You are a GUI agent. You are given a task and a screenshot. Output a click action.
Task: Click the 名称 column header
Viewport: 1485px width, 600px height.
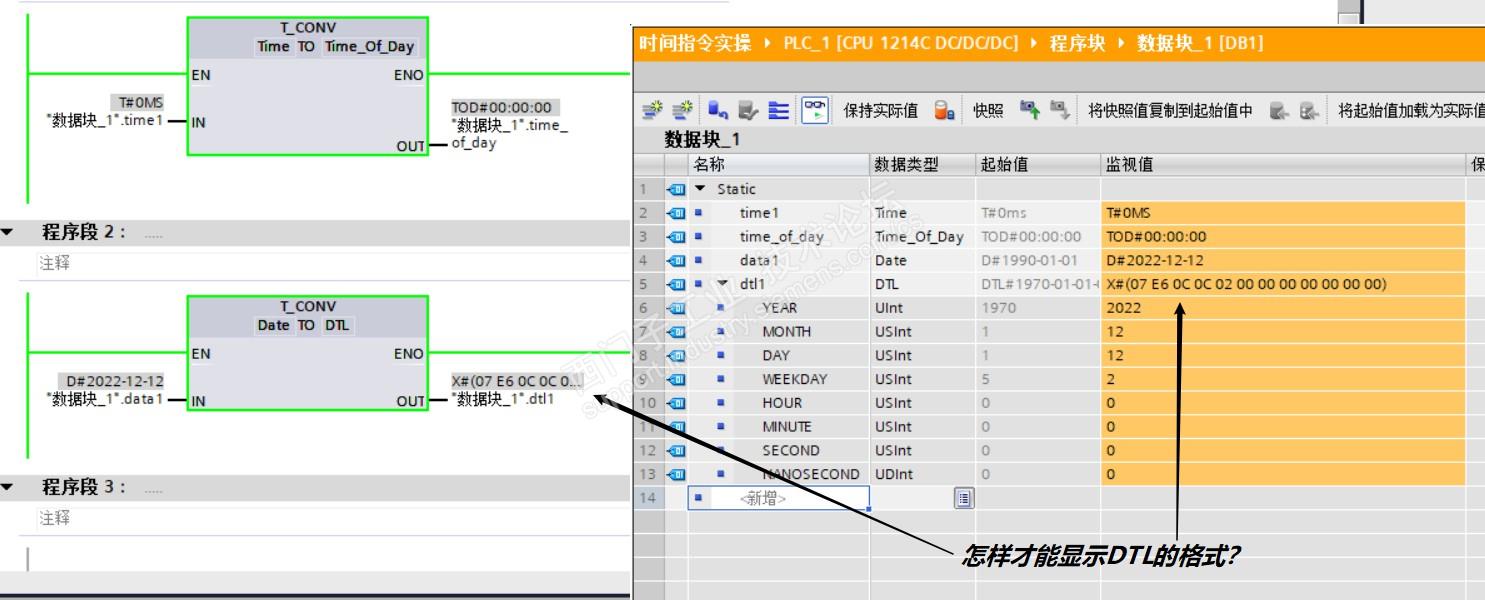[x=779, y=165]
